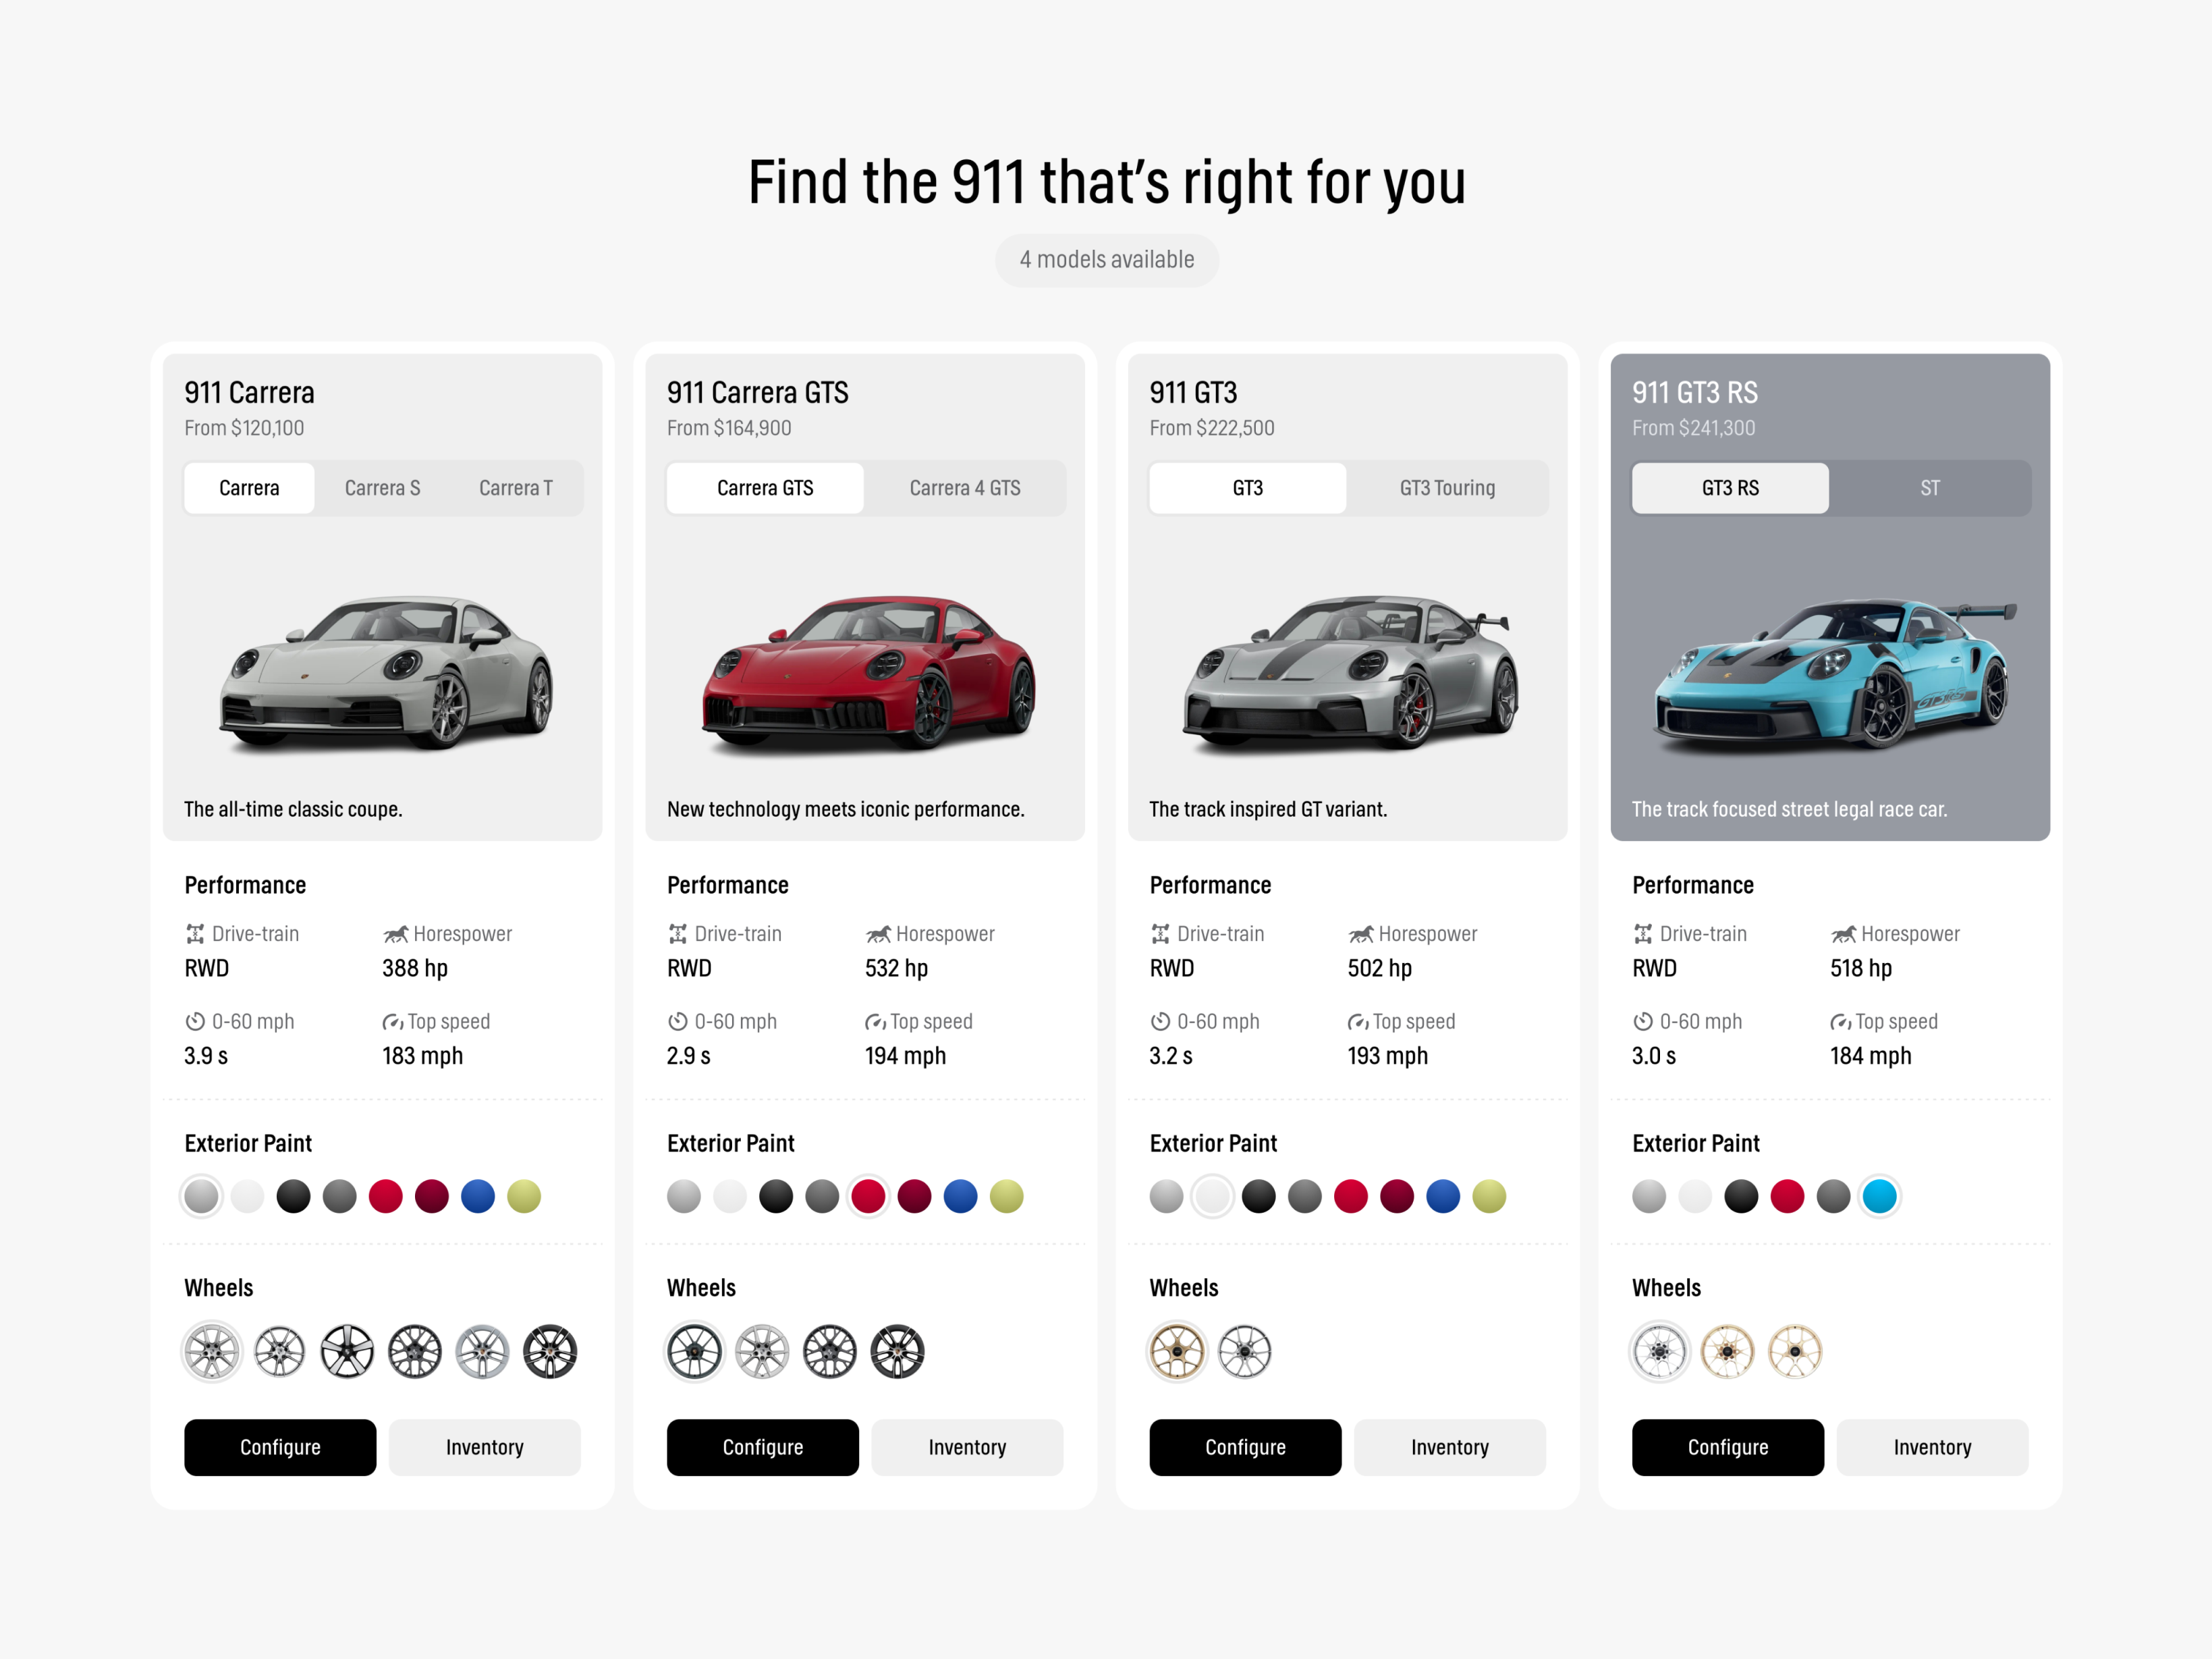Viewport: 2212px width, 1659px height.
Task: Pick the gold wheel option for 911 GT3
Action: [1177, 1352]
